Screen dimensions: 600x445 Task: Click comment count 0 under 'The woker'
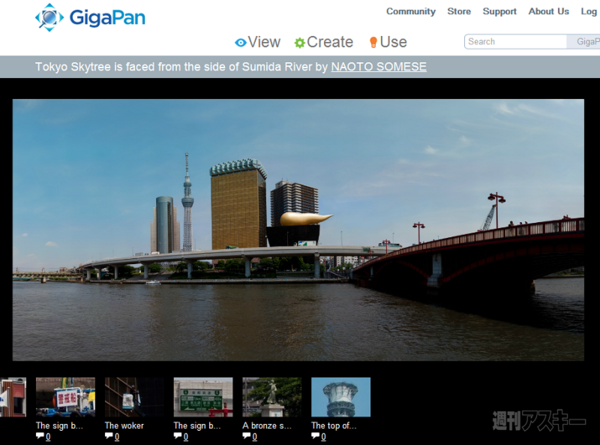click(x=117, y=436)
